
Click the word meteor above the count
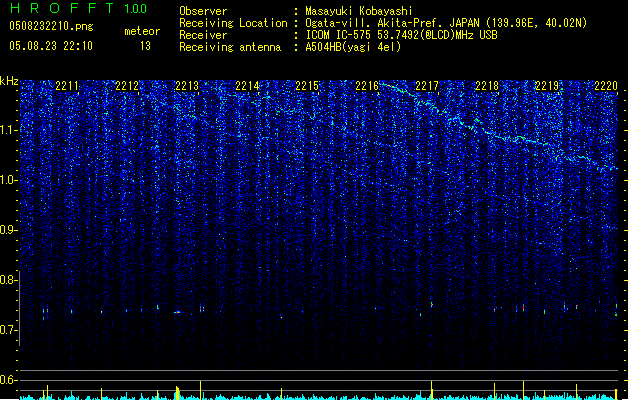click(142, 31)
